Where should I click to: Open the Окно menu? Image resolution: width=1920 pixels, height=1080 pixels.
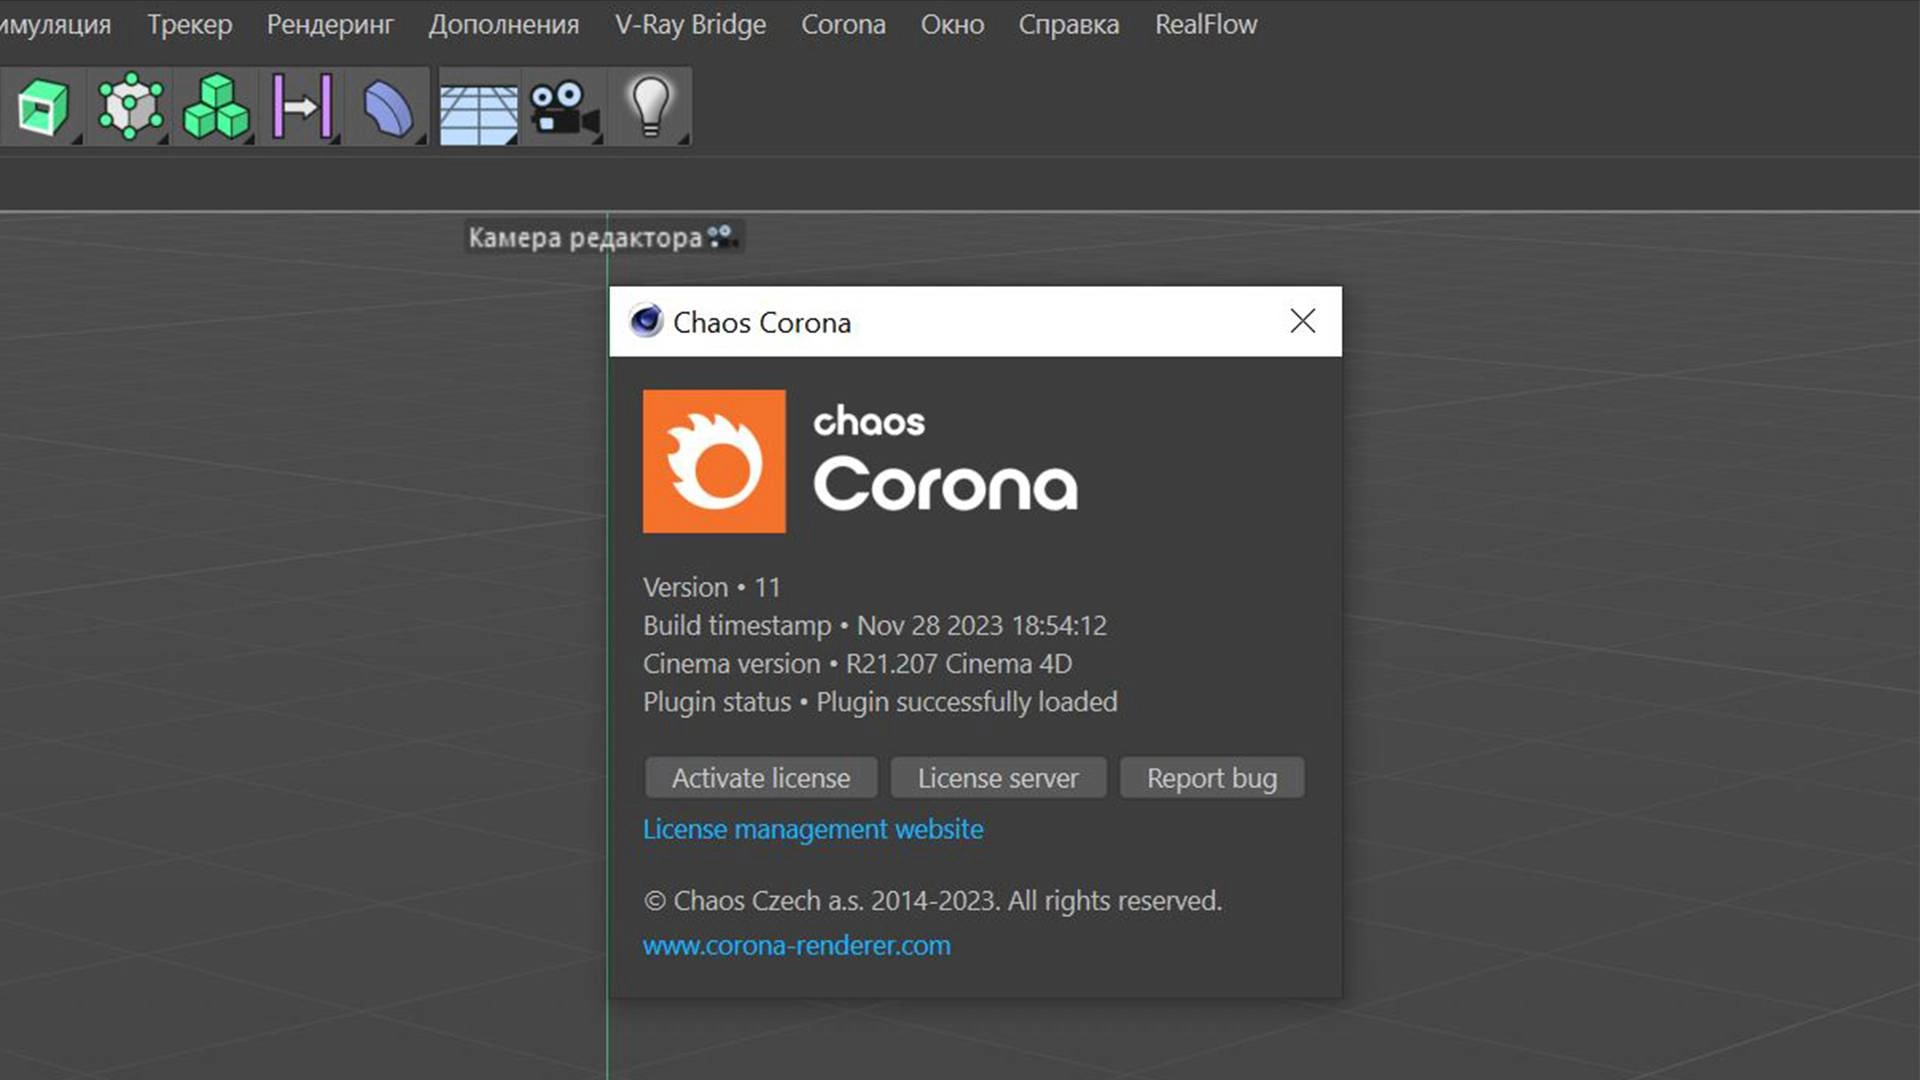point(952,24)
